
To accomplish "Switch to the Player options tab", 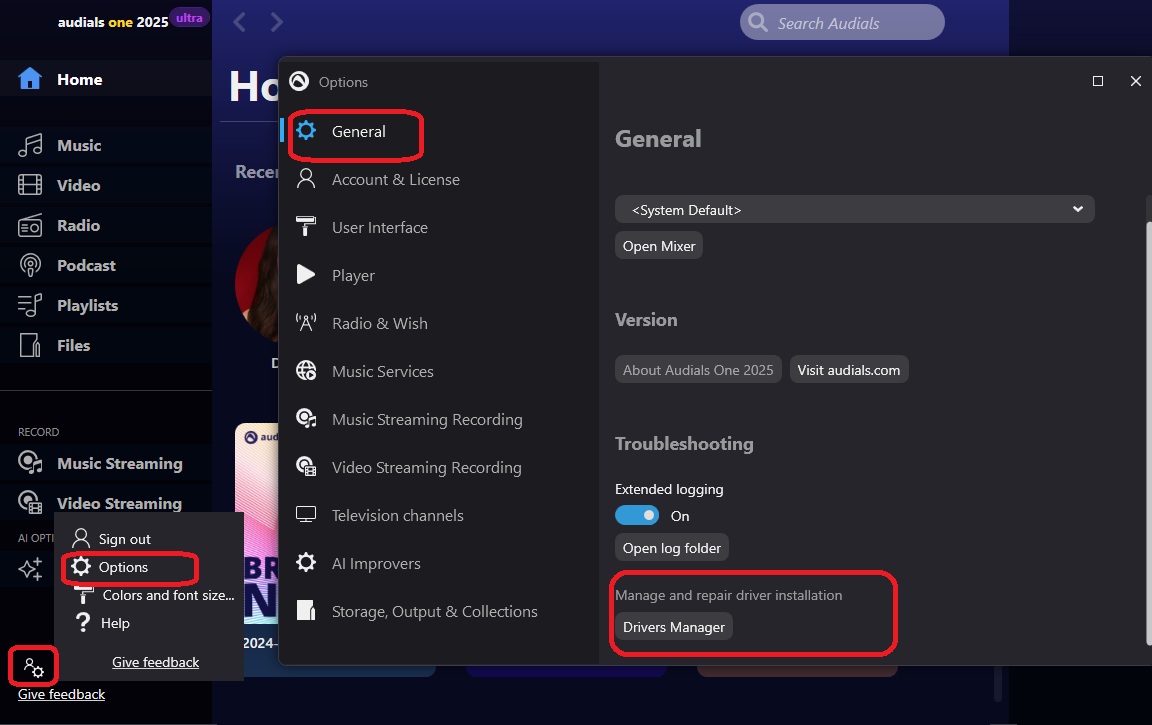I will click(353, 275).
